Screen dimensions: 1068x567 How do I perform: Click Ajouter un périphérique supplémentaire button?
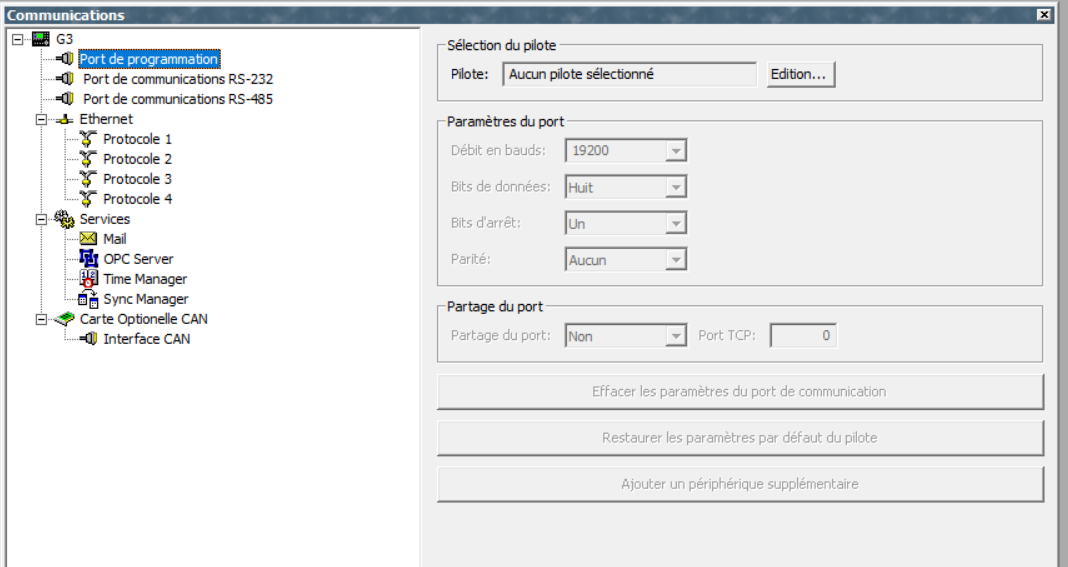pos(739,484)
